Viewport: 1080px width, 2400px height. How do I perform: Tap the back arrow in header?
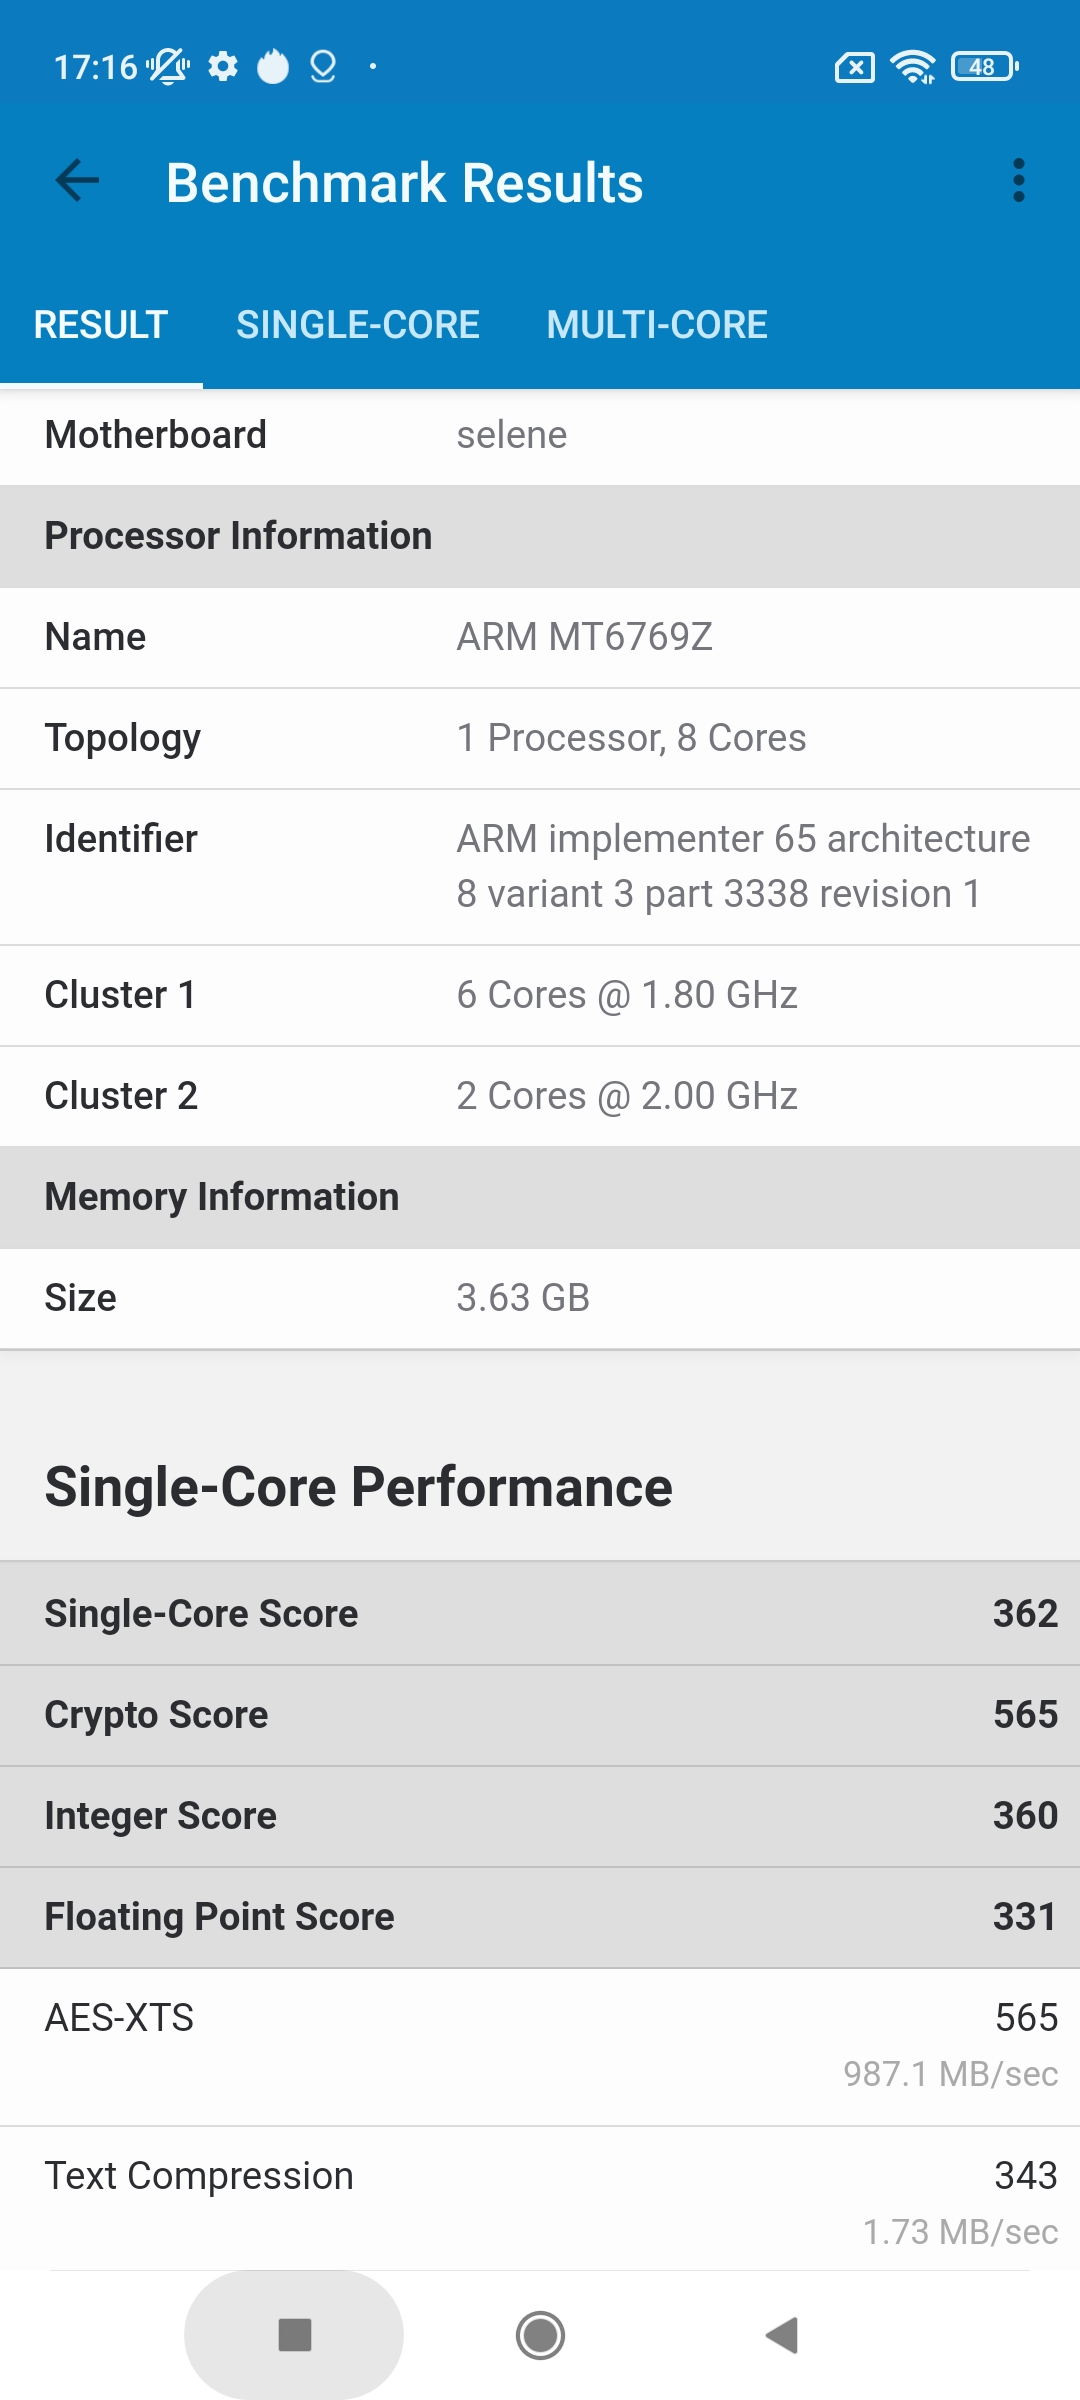coord(77,181)
